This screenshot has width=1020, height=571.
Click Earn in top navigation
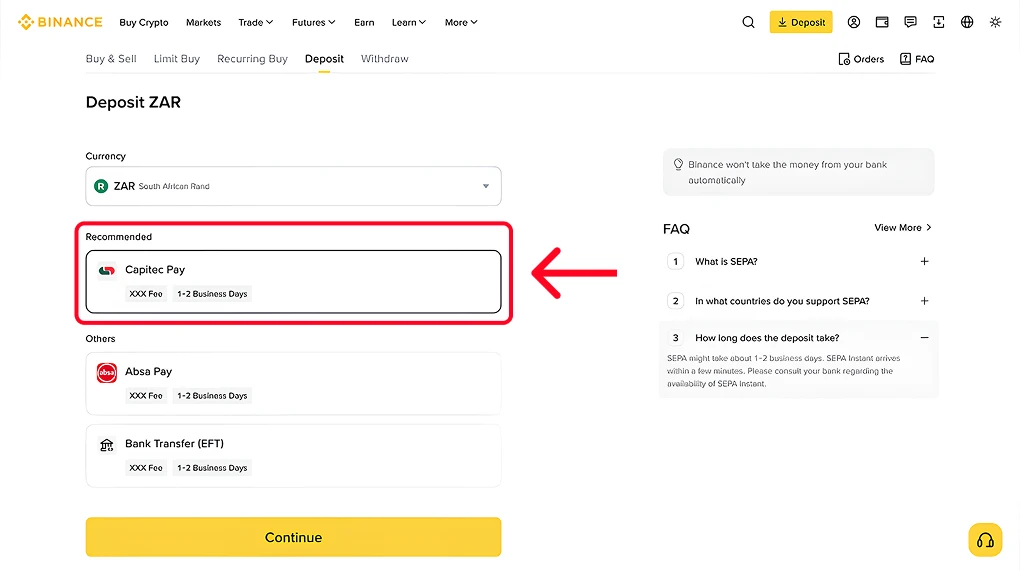click(364, 22)
